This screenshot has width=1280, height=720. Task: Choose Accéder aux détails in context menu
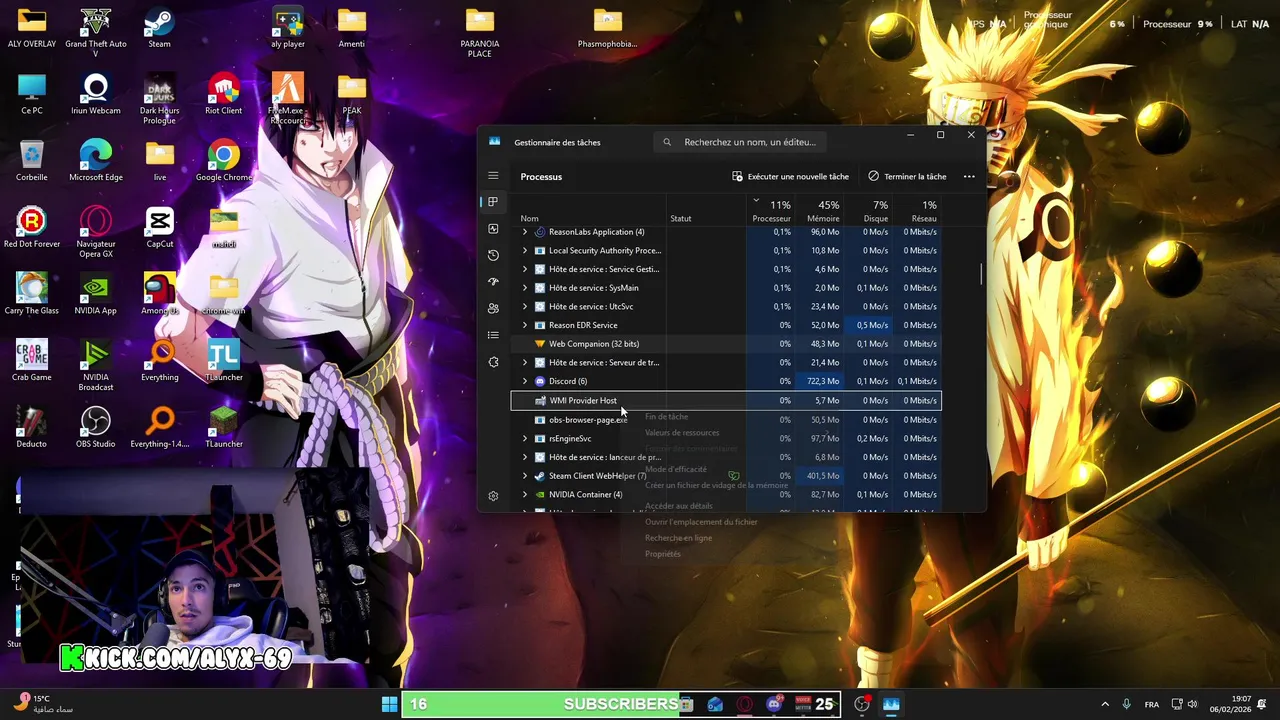pyautogui.click(x=679, y=506)
